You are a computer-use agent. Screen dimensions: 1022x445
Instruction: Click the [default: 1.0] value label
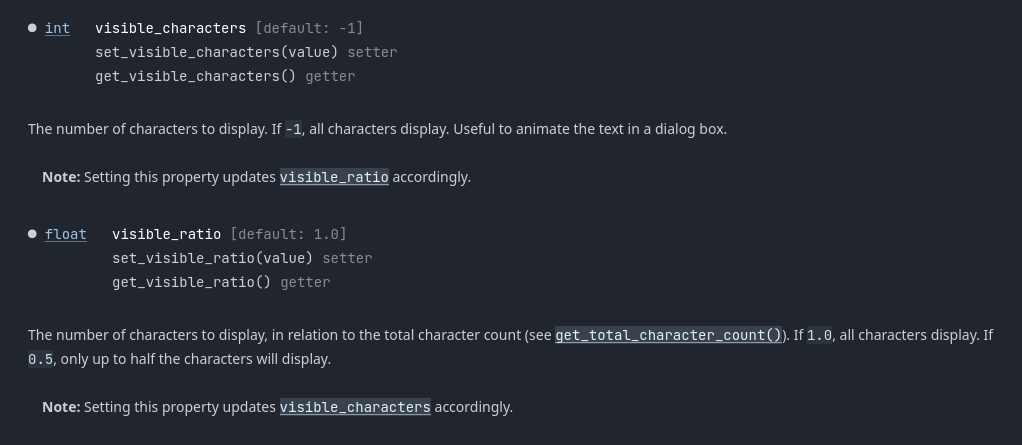pos(289,234)
